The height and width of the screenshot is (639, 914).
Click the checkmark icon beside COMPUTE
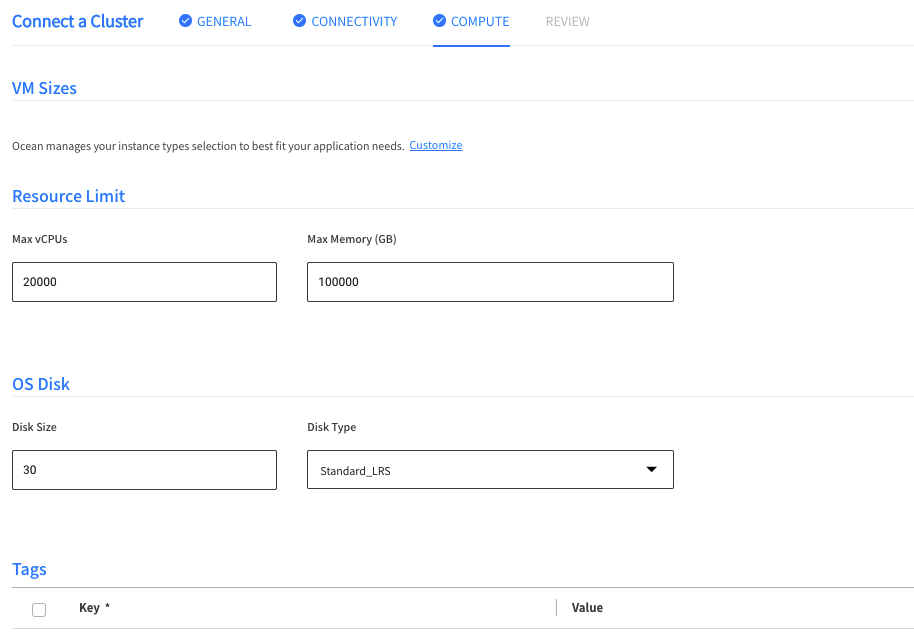(x=439, y=21)
